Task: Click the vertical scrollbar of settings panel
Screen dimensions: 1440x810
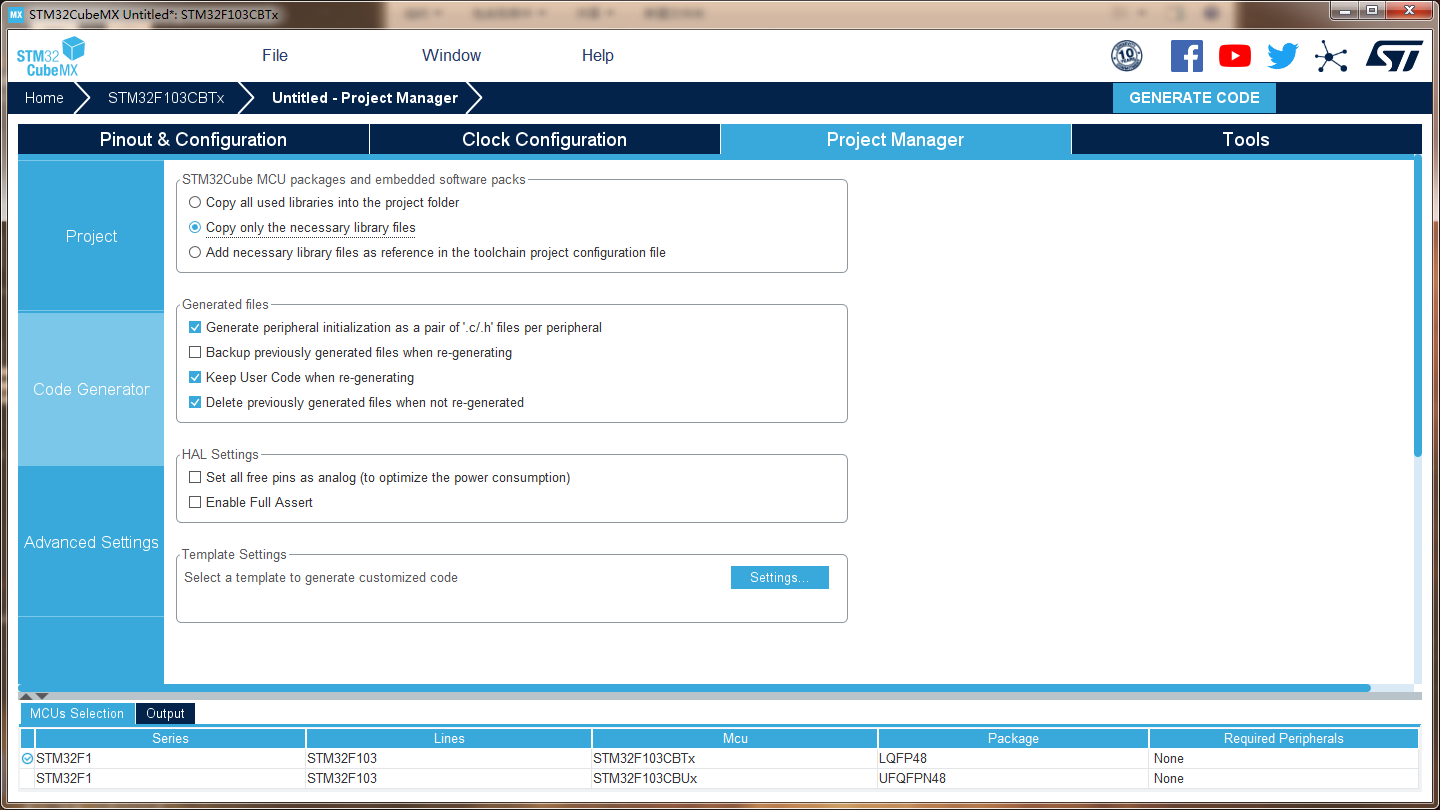Action: tap(1417, 306)
